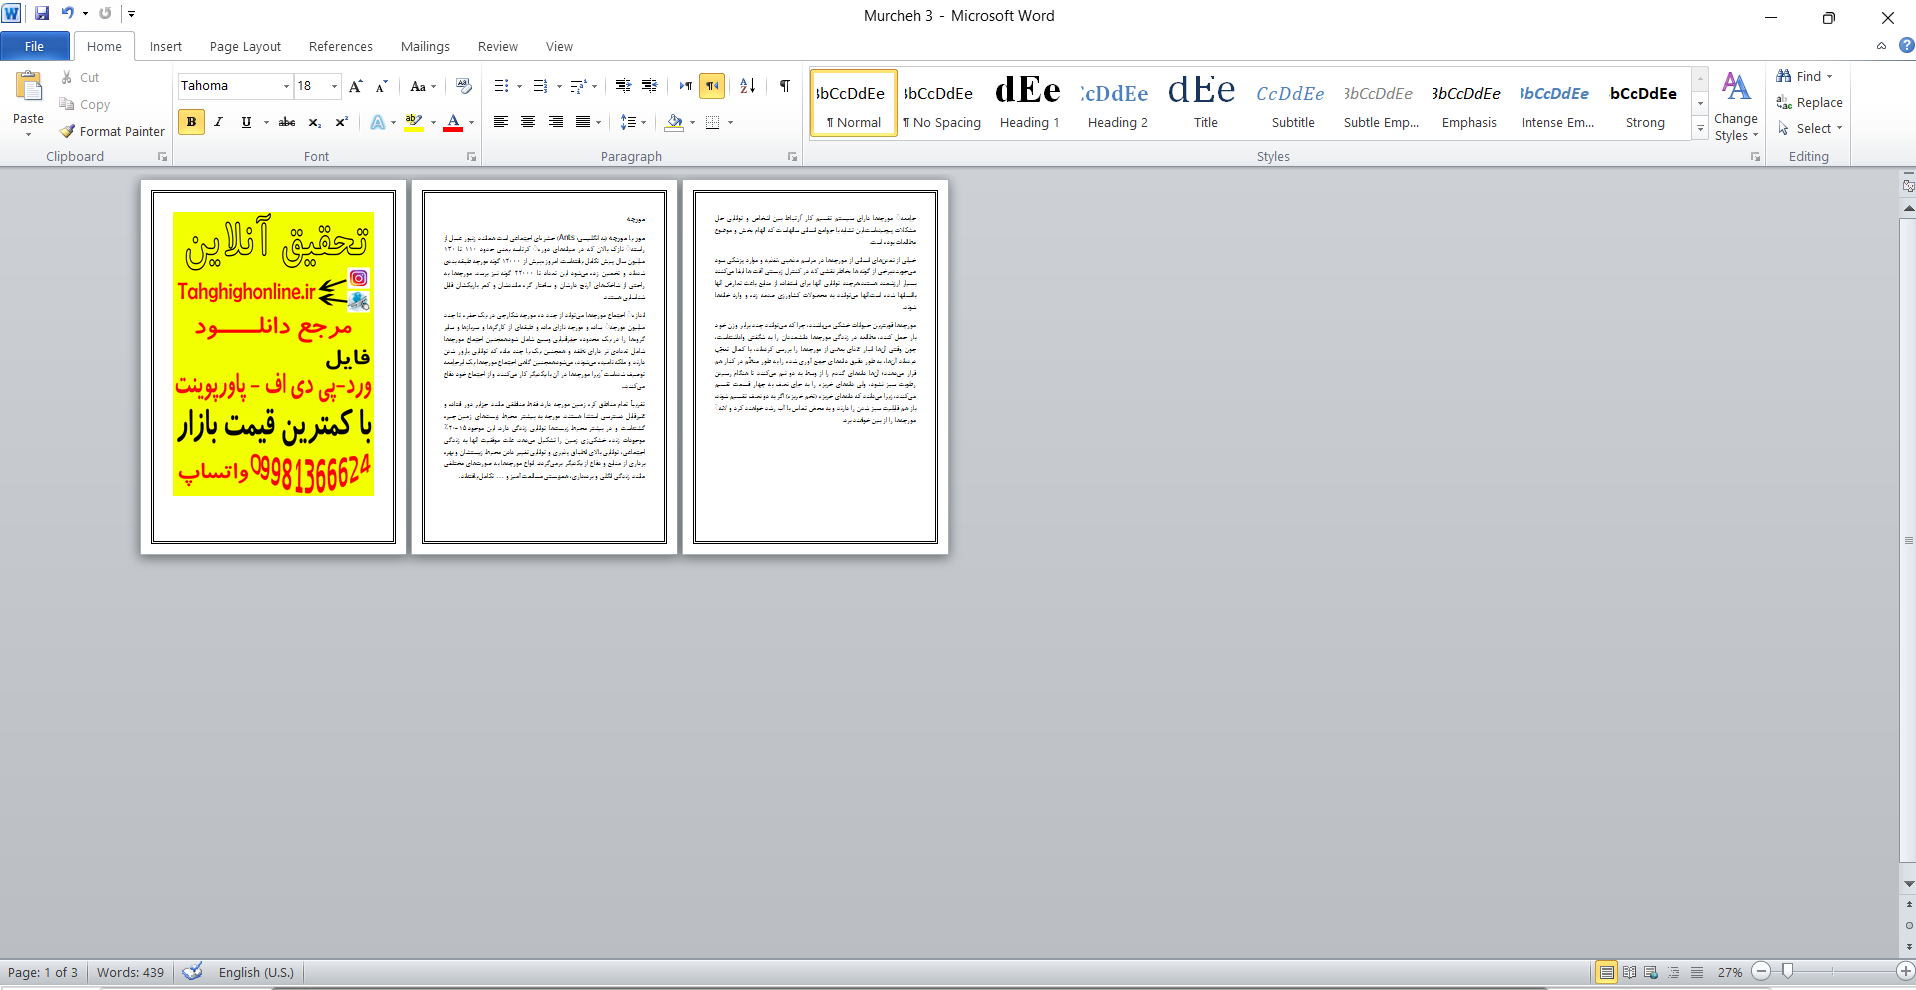Image resolution: width=1916 pixels, height=990 pixels.
Task: Switch to Print Layout view
Action: pos(1606,972)
